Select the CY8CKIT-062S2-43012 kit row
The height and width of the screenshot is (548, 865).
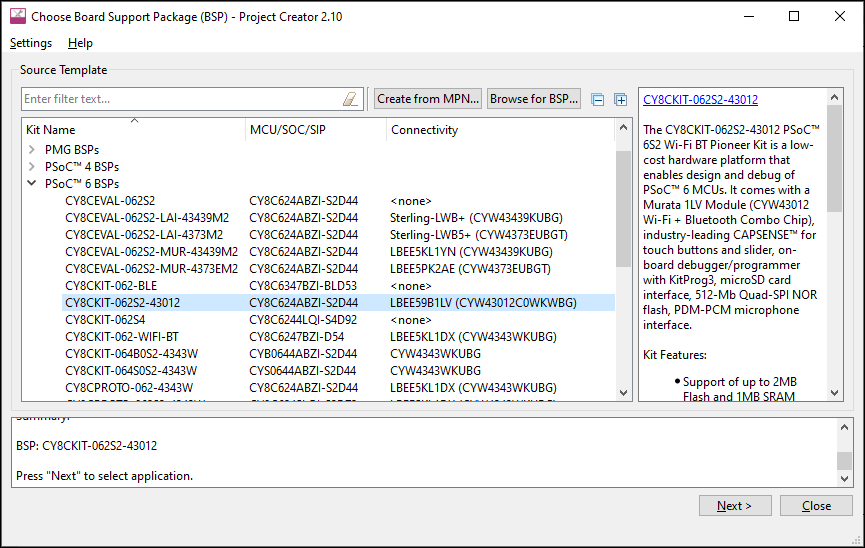(x=338, y=302)
